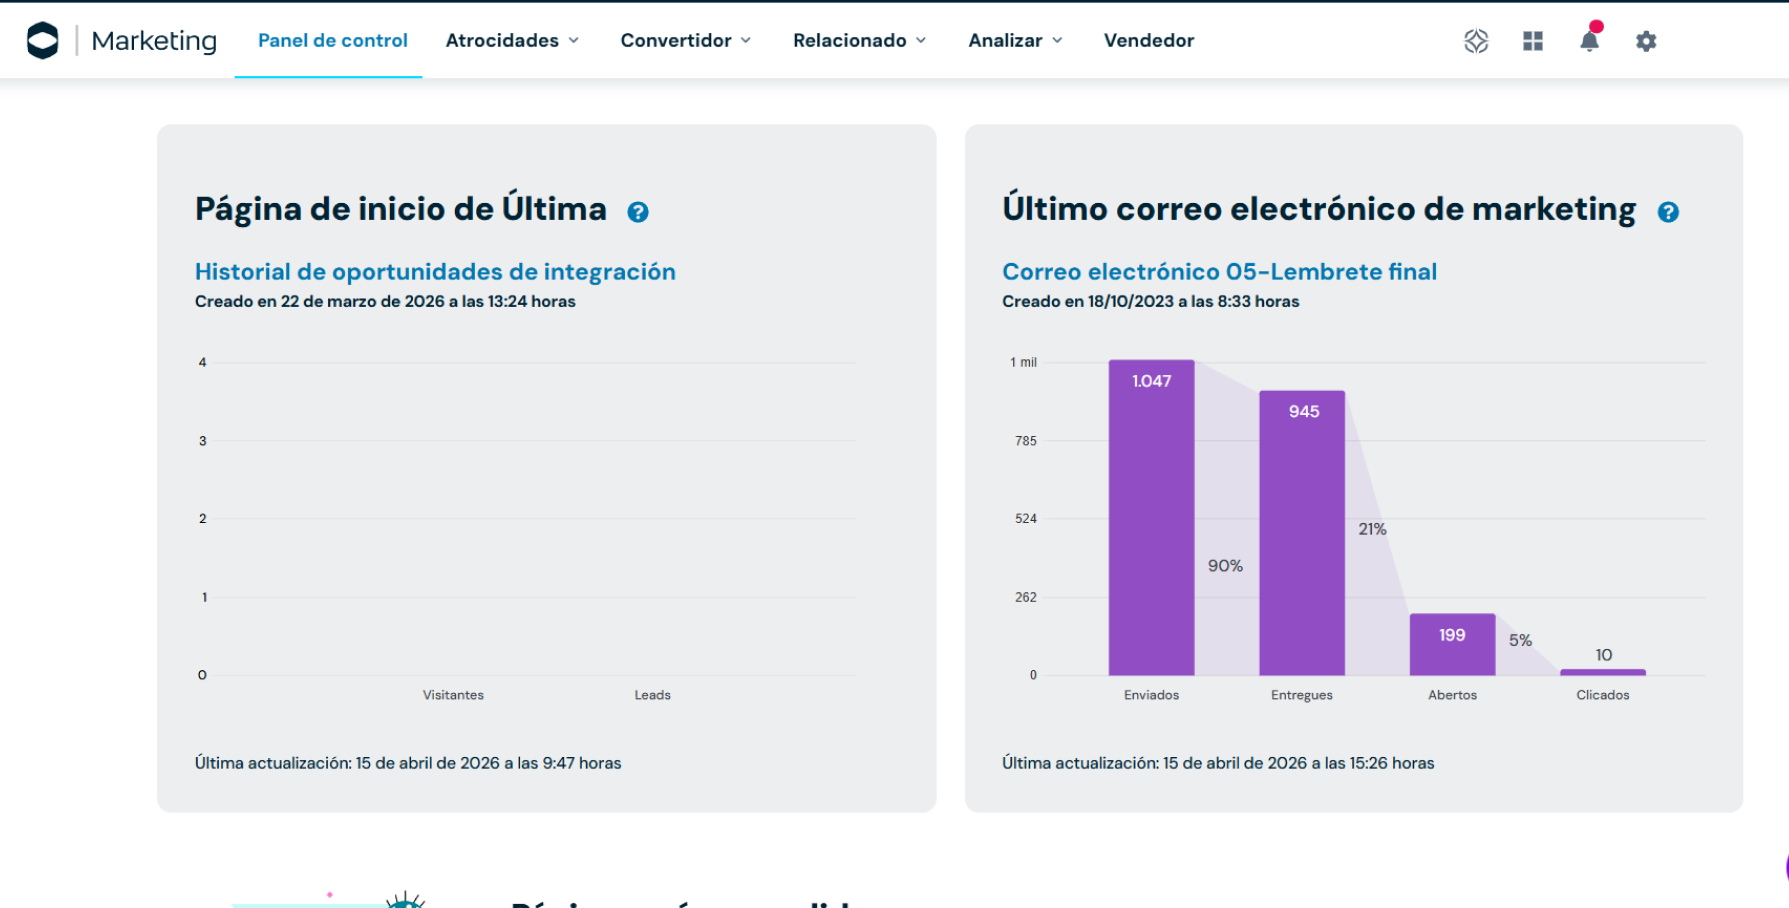This screenshot has width=1789, height=908.
Task: Open the apps grid icon
Action: pyautogui.click(x=1533, y=41)
